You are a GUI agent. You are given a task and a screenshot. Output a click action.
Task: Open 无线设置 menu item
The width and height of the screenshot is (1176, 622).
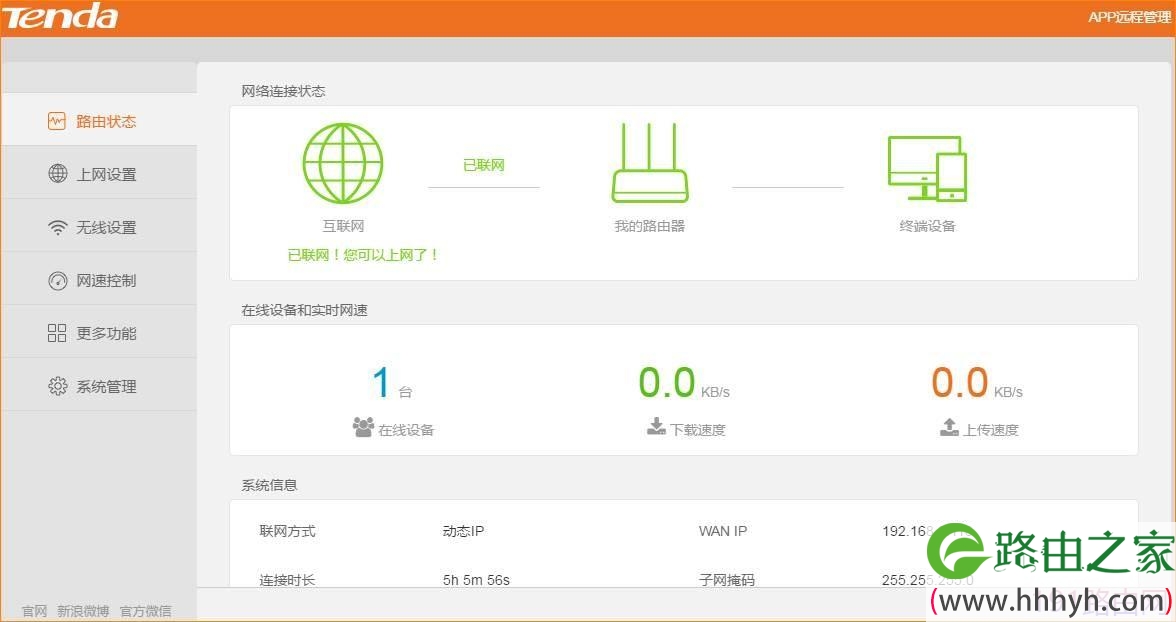(x=99, y=226)
